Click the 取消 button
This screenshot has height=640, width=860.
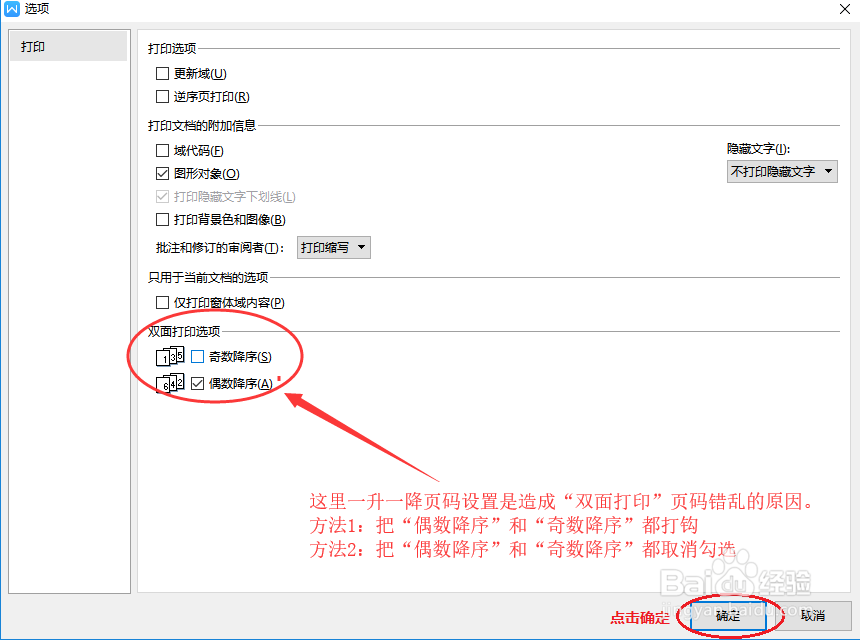point(811,618)
